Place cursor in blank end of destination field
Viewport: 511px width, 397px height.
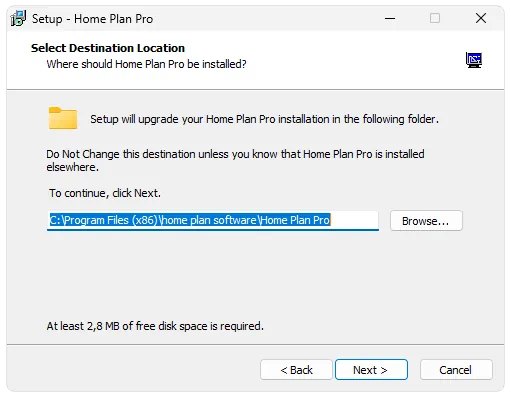click(354, 220)
